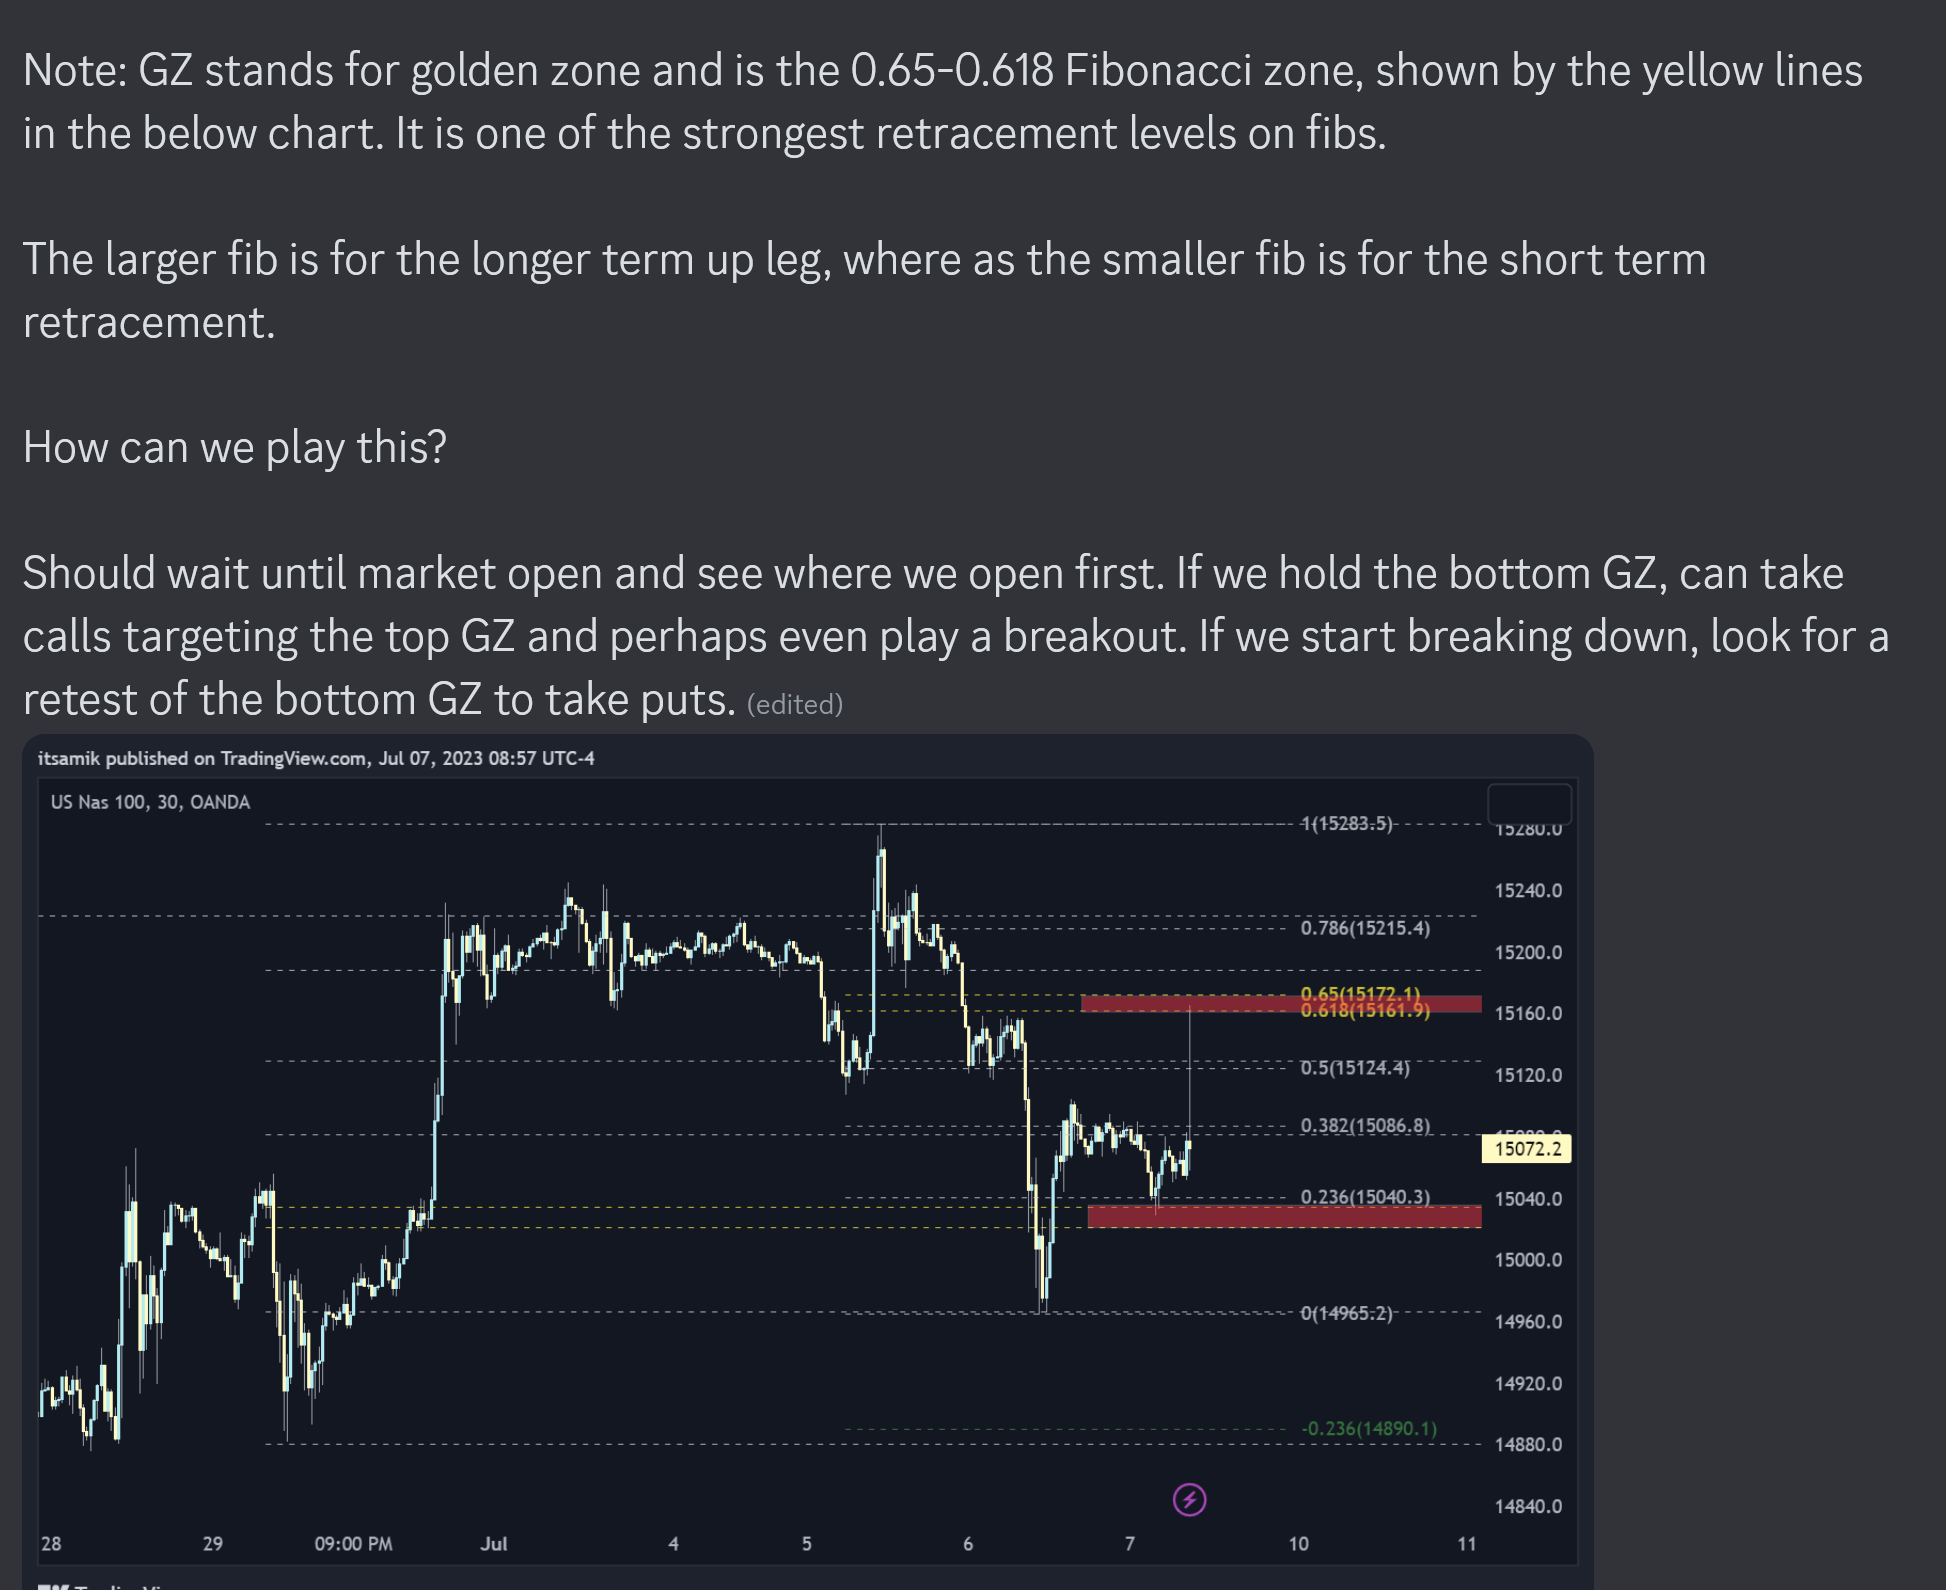
Task: Select the 1(15283.5) fib top label
Action: pyautogui.click(x=1346, y=823)
